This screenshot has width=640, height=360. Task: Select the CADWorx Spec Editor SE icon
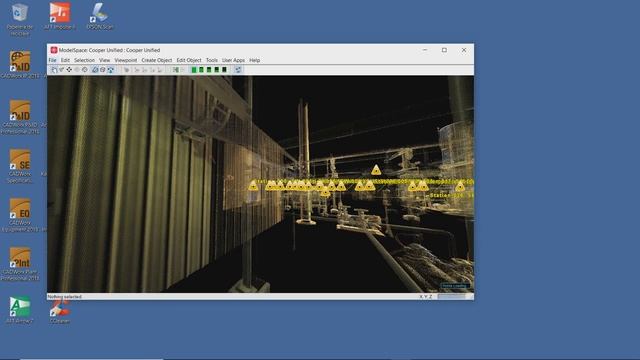[x=20, y=167]
